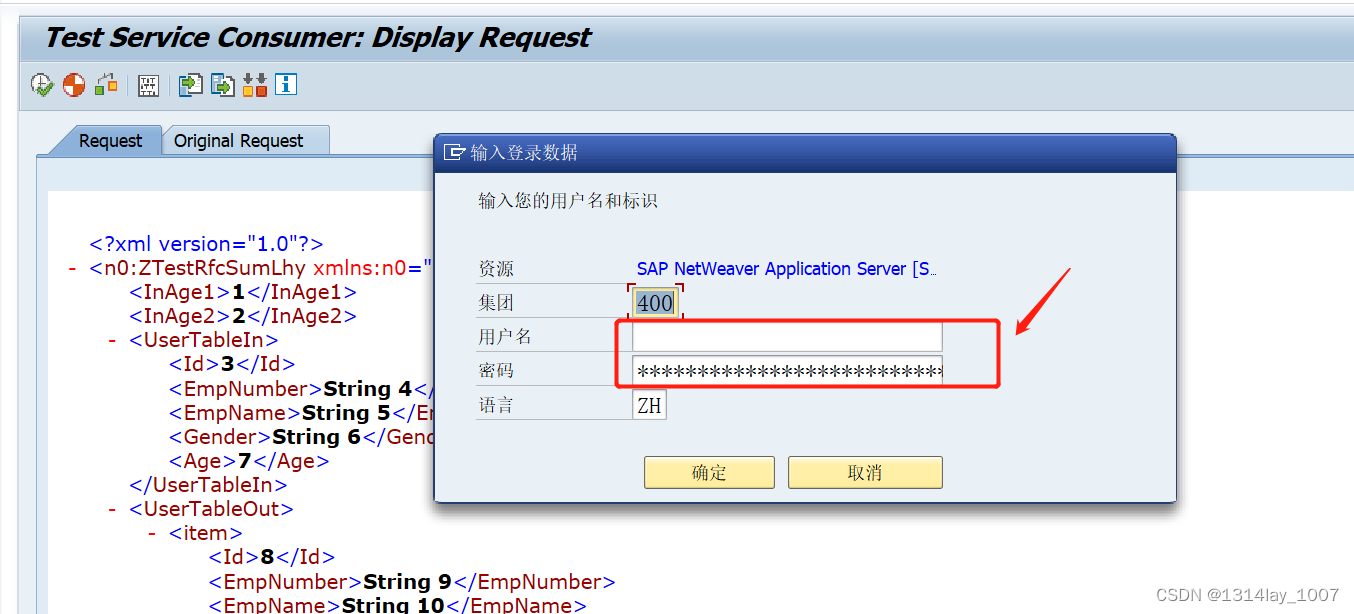This screenshot has width=1354, height=614.
Task: Click the EmpNumber String 9 line
Action: click(412, 581)
